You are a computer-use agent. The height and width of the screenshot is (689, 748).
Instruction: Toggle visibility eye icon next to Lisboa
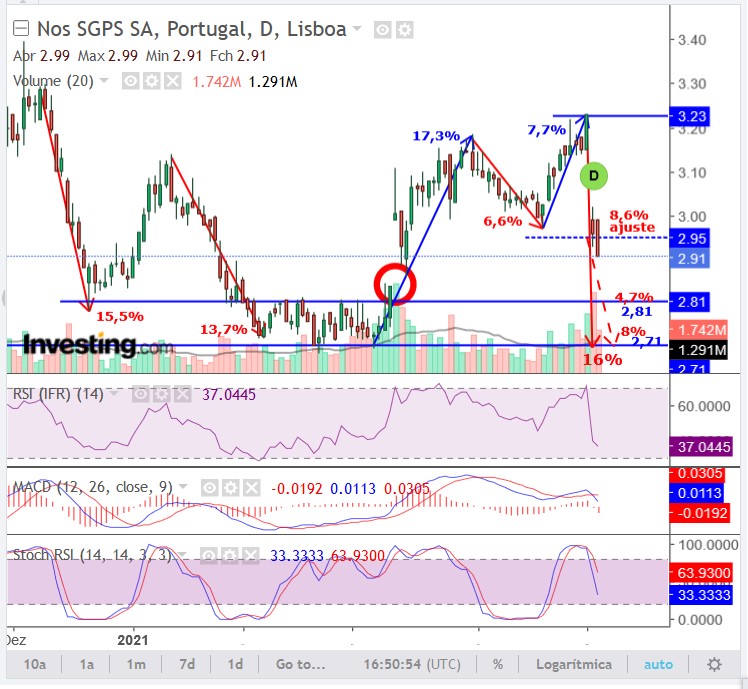pos(382,30)
